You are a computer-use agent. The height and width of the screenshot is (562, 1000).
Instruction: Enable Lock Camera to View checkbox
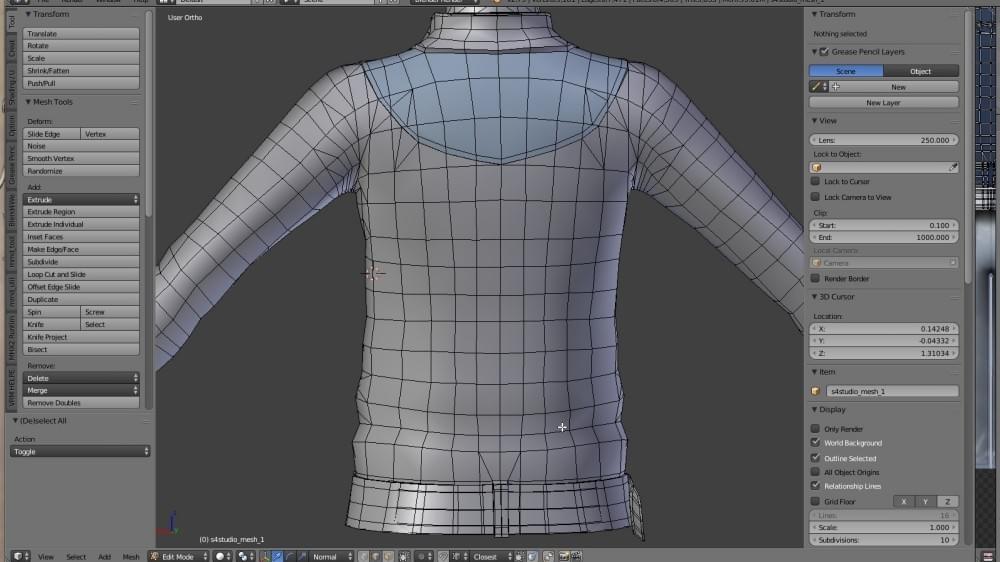click(815, 197)
